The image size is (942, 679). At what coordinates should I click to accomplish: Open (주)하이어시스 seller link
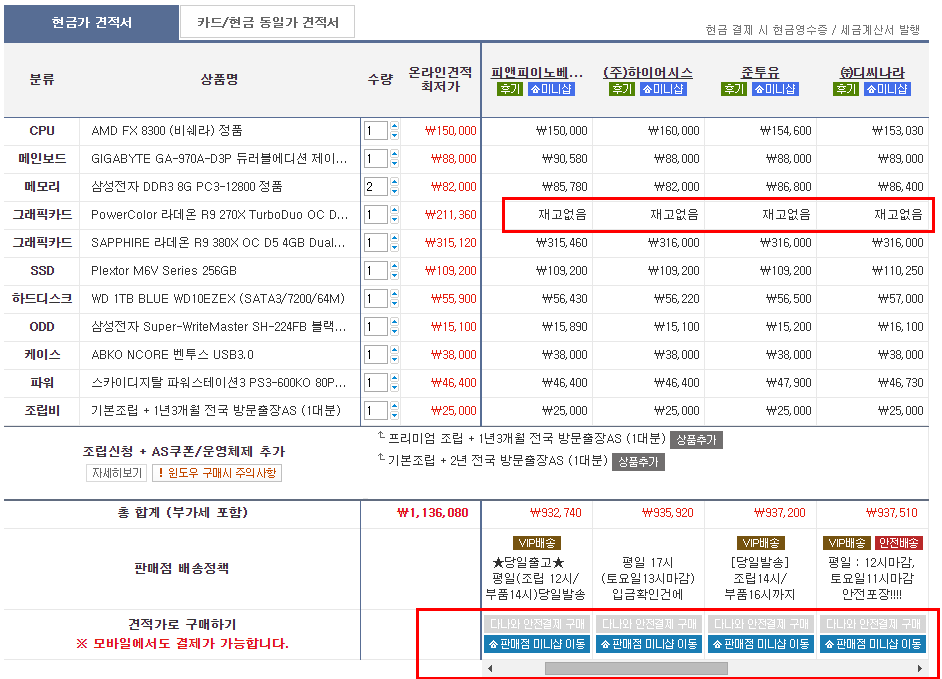[648, 73]
